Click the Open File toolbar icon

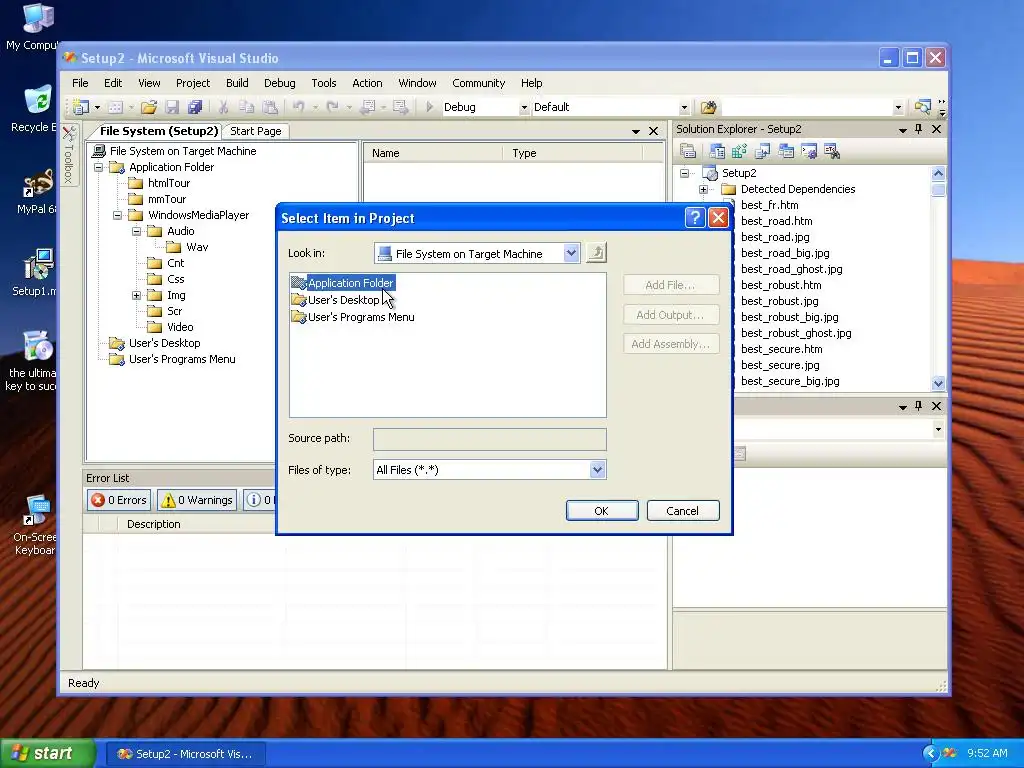pos(149,107)
